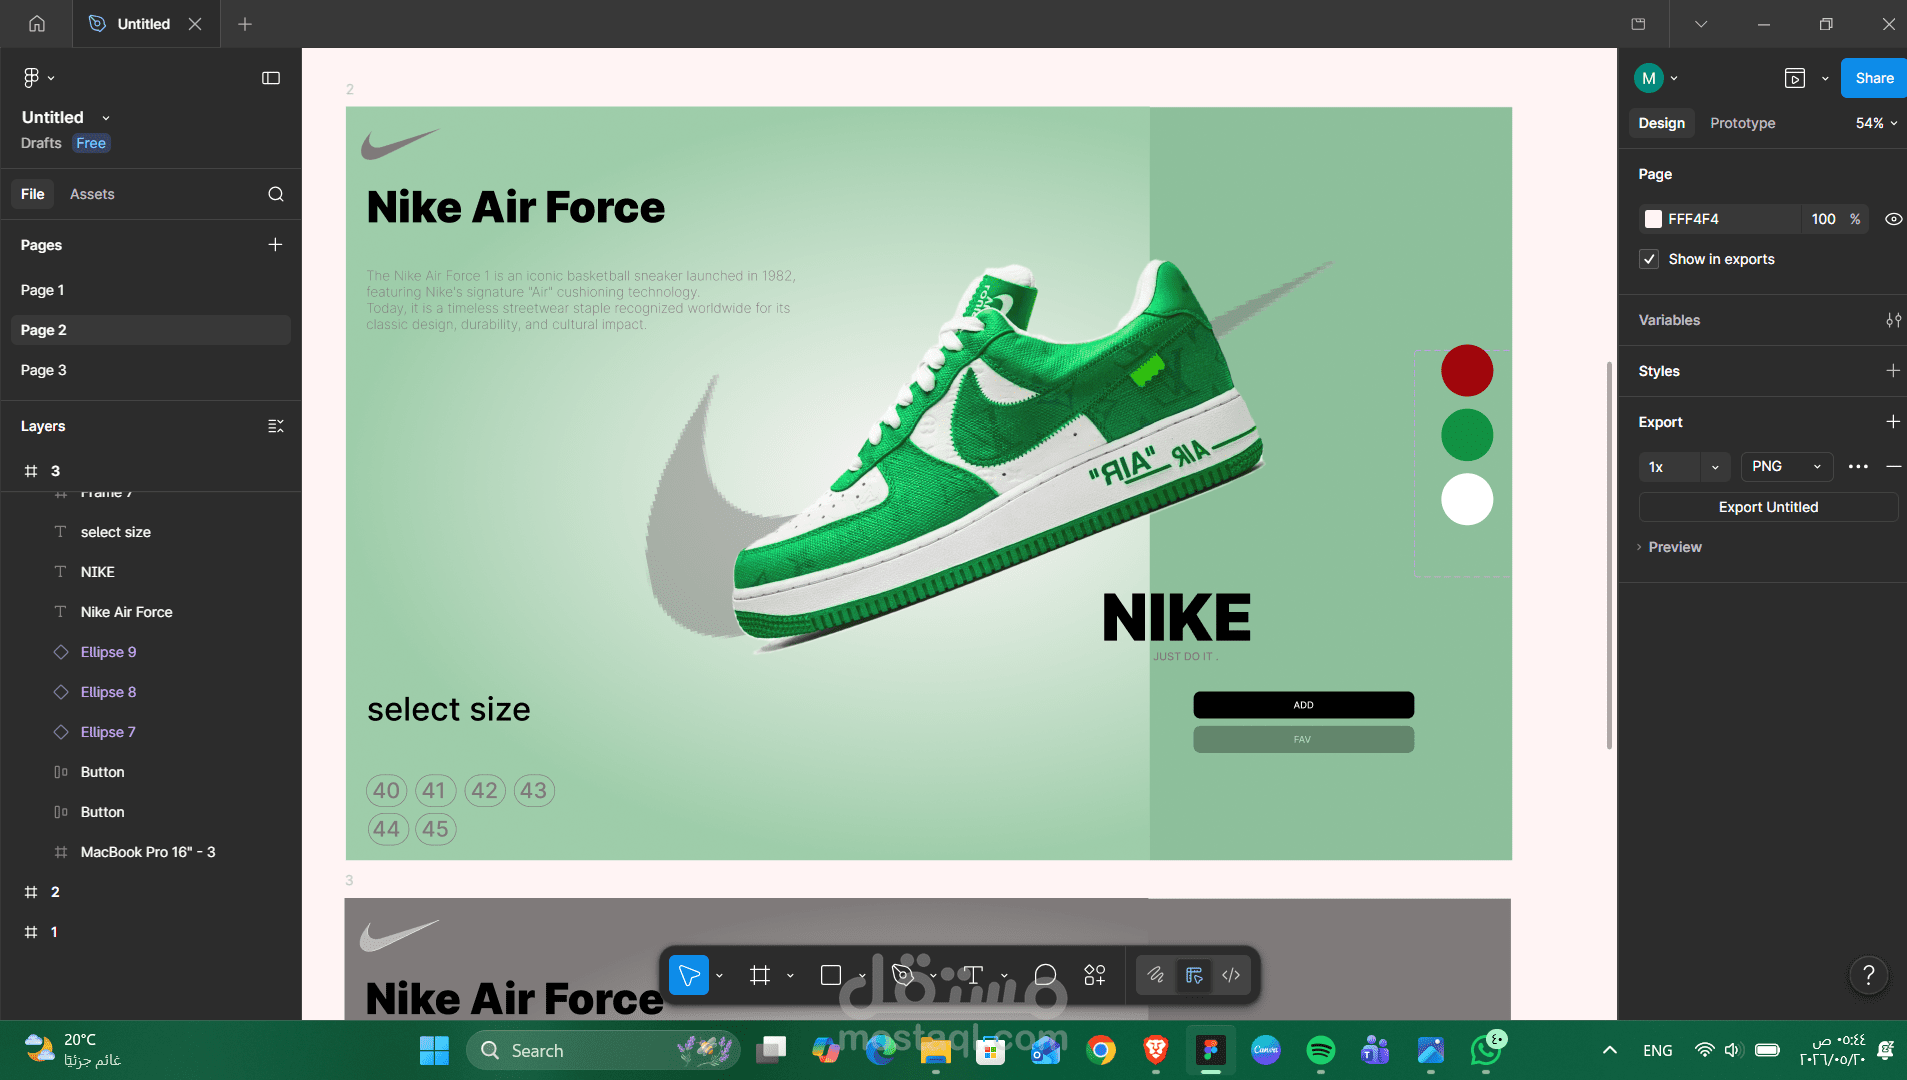Start the prototype presentation
The image size is (1907, 1080).
click(x=1795, y=78)
